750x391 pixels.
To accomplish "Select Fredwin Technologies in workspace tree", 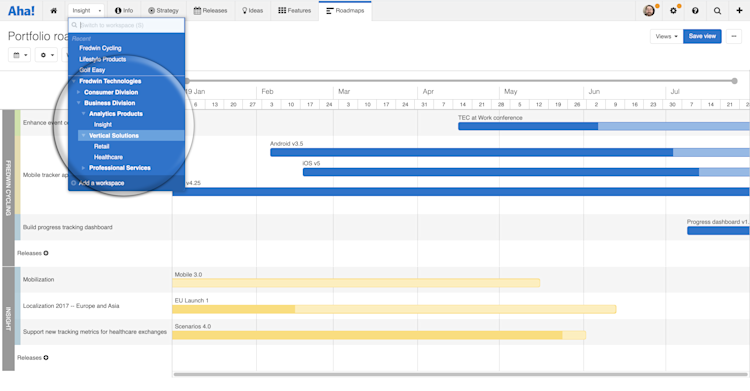I will (110, 81).
